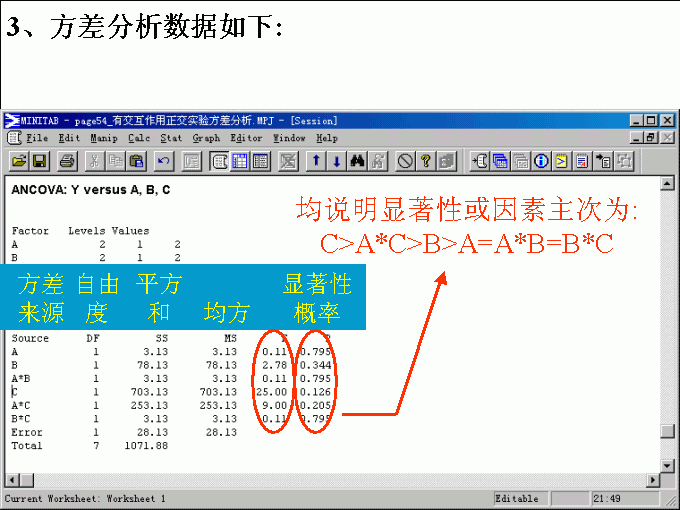This screenshot has width=680, height=510.
Task: Click the Cancel circle-slash icon
Action: click(x=405, y=160)
